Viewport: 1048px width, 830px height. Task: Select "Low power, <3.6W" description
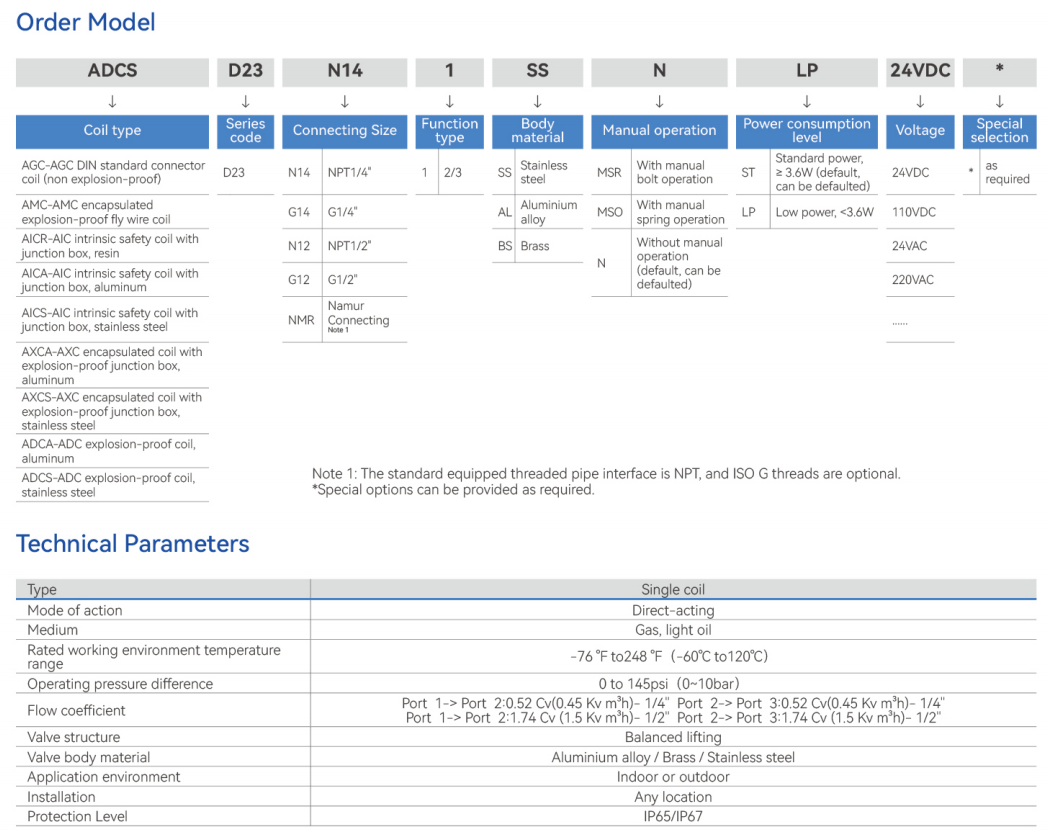[x=825, y=213]
